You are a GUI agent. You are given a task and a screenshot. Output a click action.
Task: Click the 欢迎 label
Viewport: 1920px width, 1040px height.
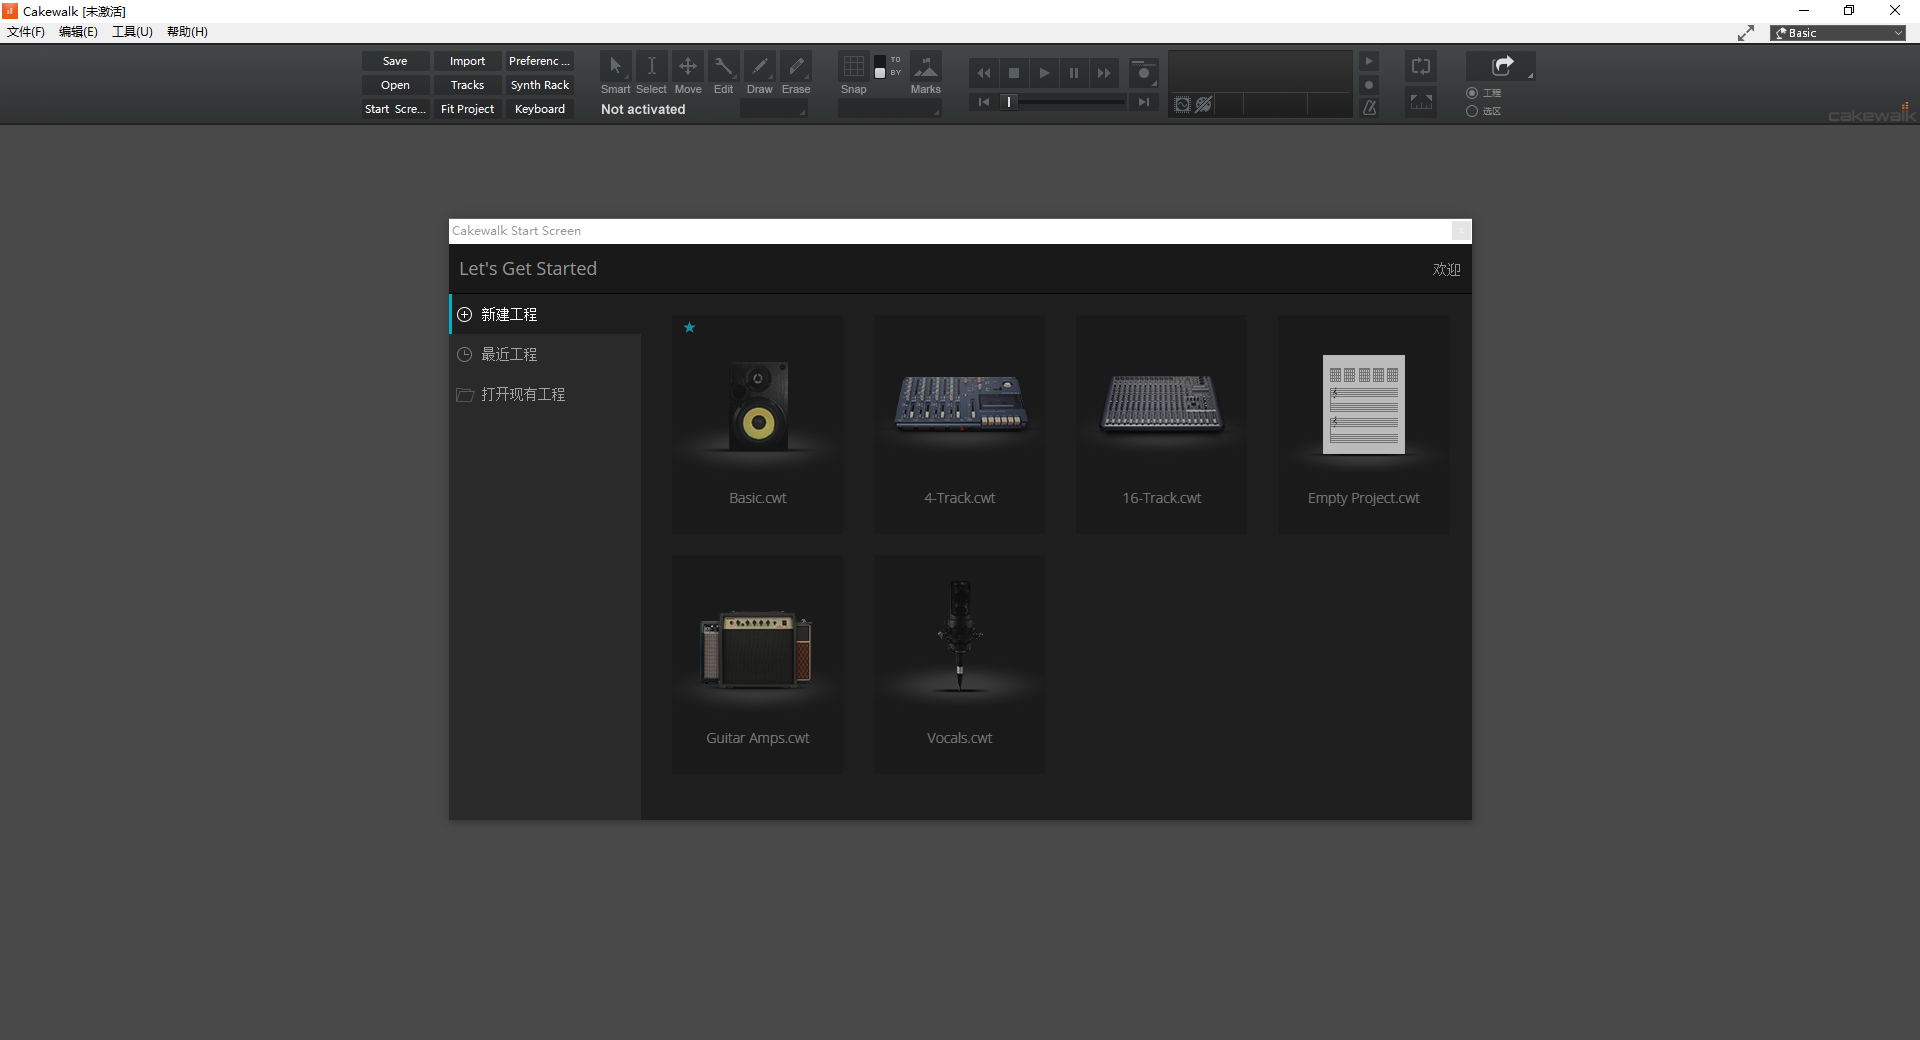(1446, 269)
